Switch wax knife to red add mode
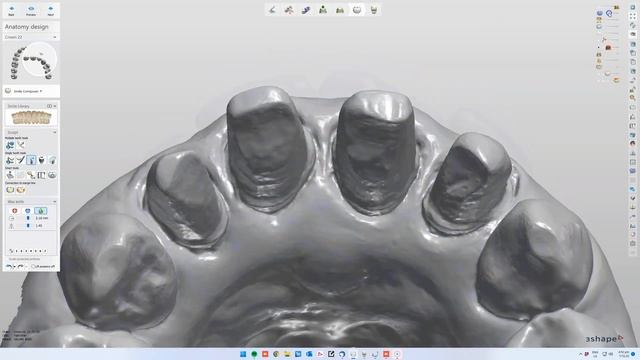Image resolution: width=640 pixels, height=360 pixels. pyautogui.click(x=15, y=211)
